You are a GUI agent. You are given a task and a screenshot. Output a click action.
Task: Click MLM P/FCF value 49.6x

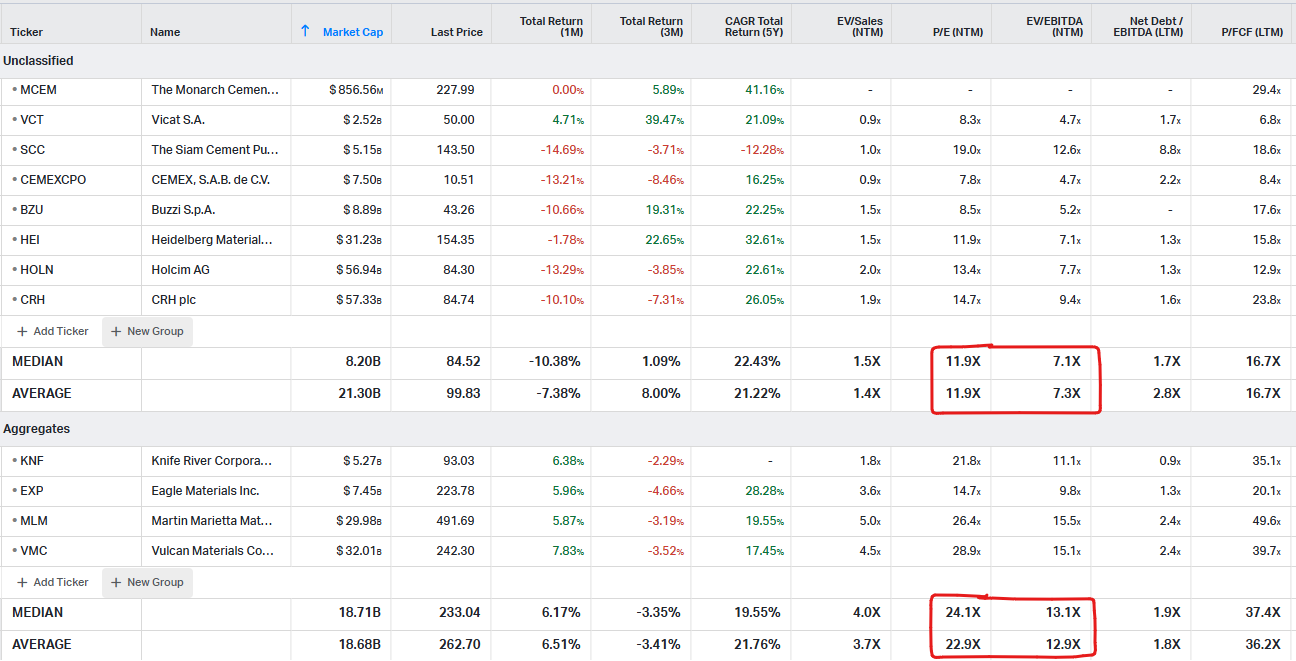(1267, 521)
